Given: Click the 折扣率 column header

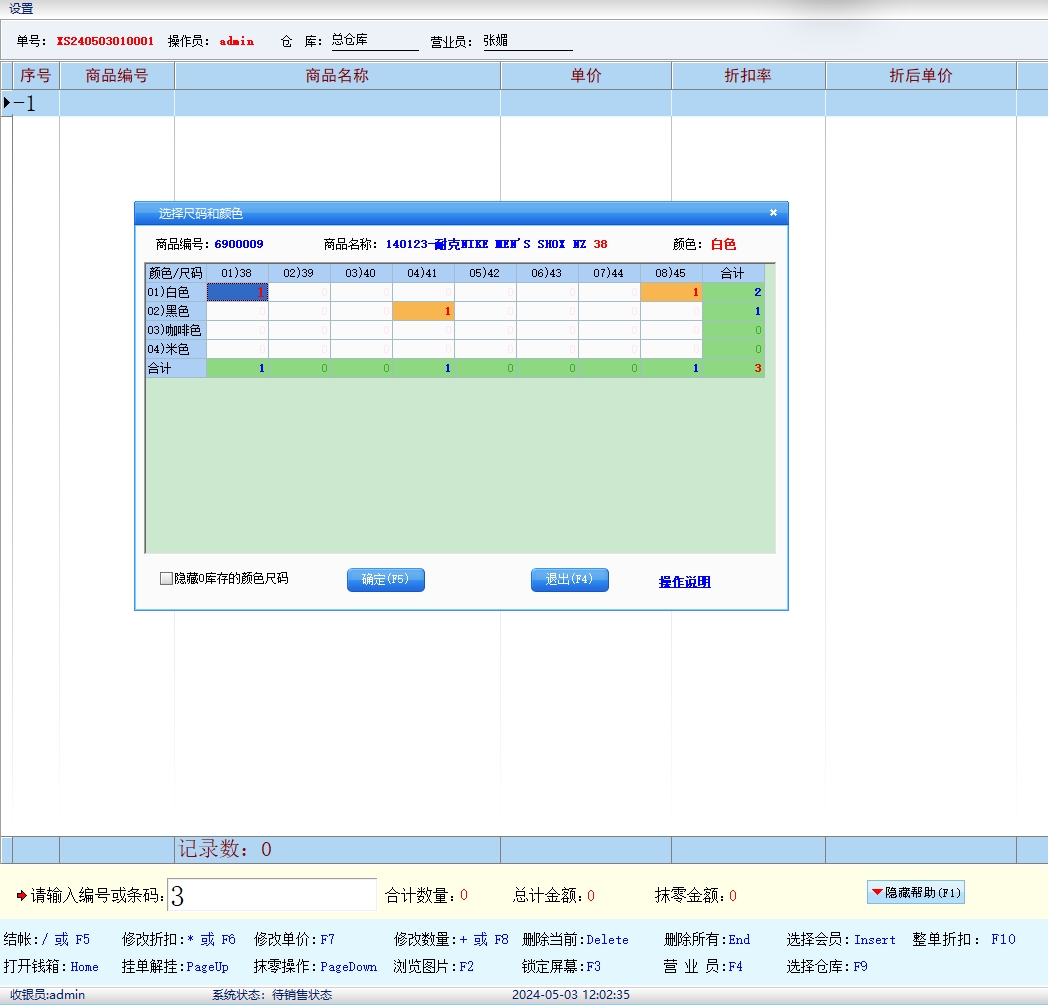Looking at the screenshot, I should (x=747, y=76).
